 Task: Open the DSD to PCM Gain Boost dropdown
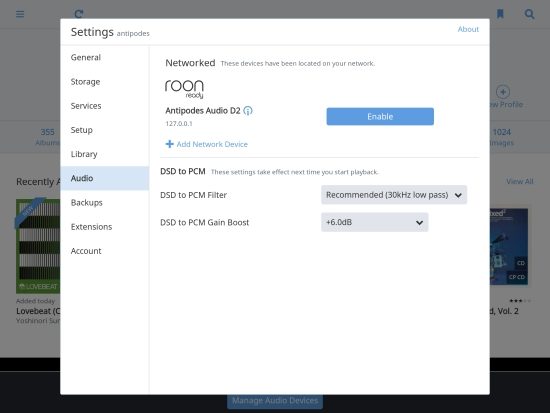(375, 222)
